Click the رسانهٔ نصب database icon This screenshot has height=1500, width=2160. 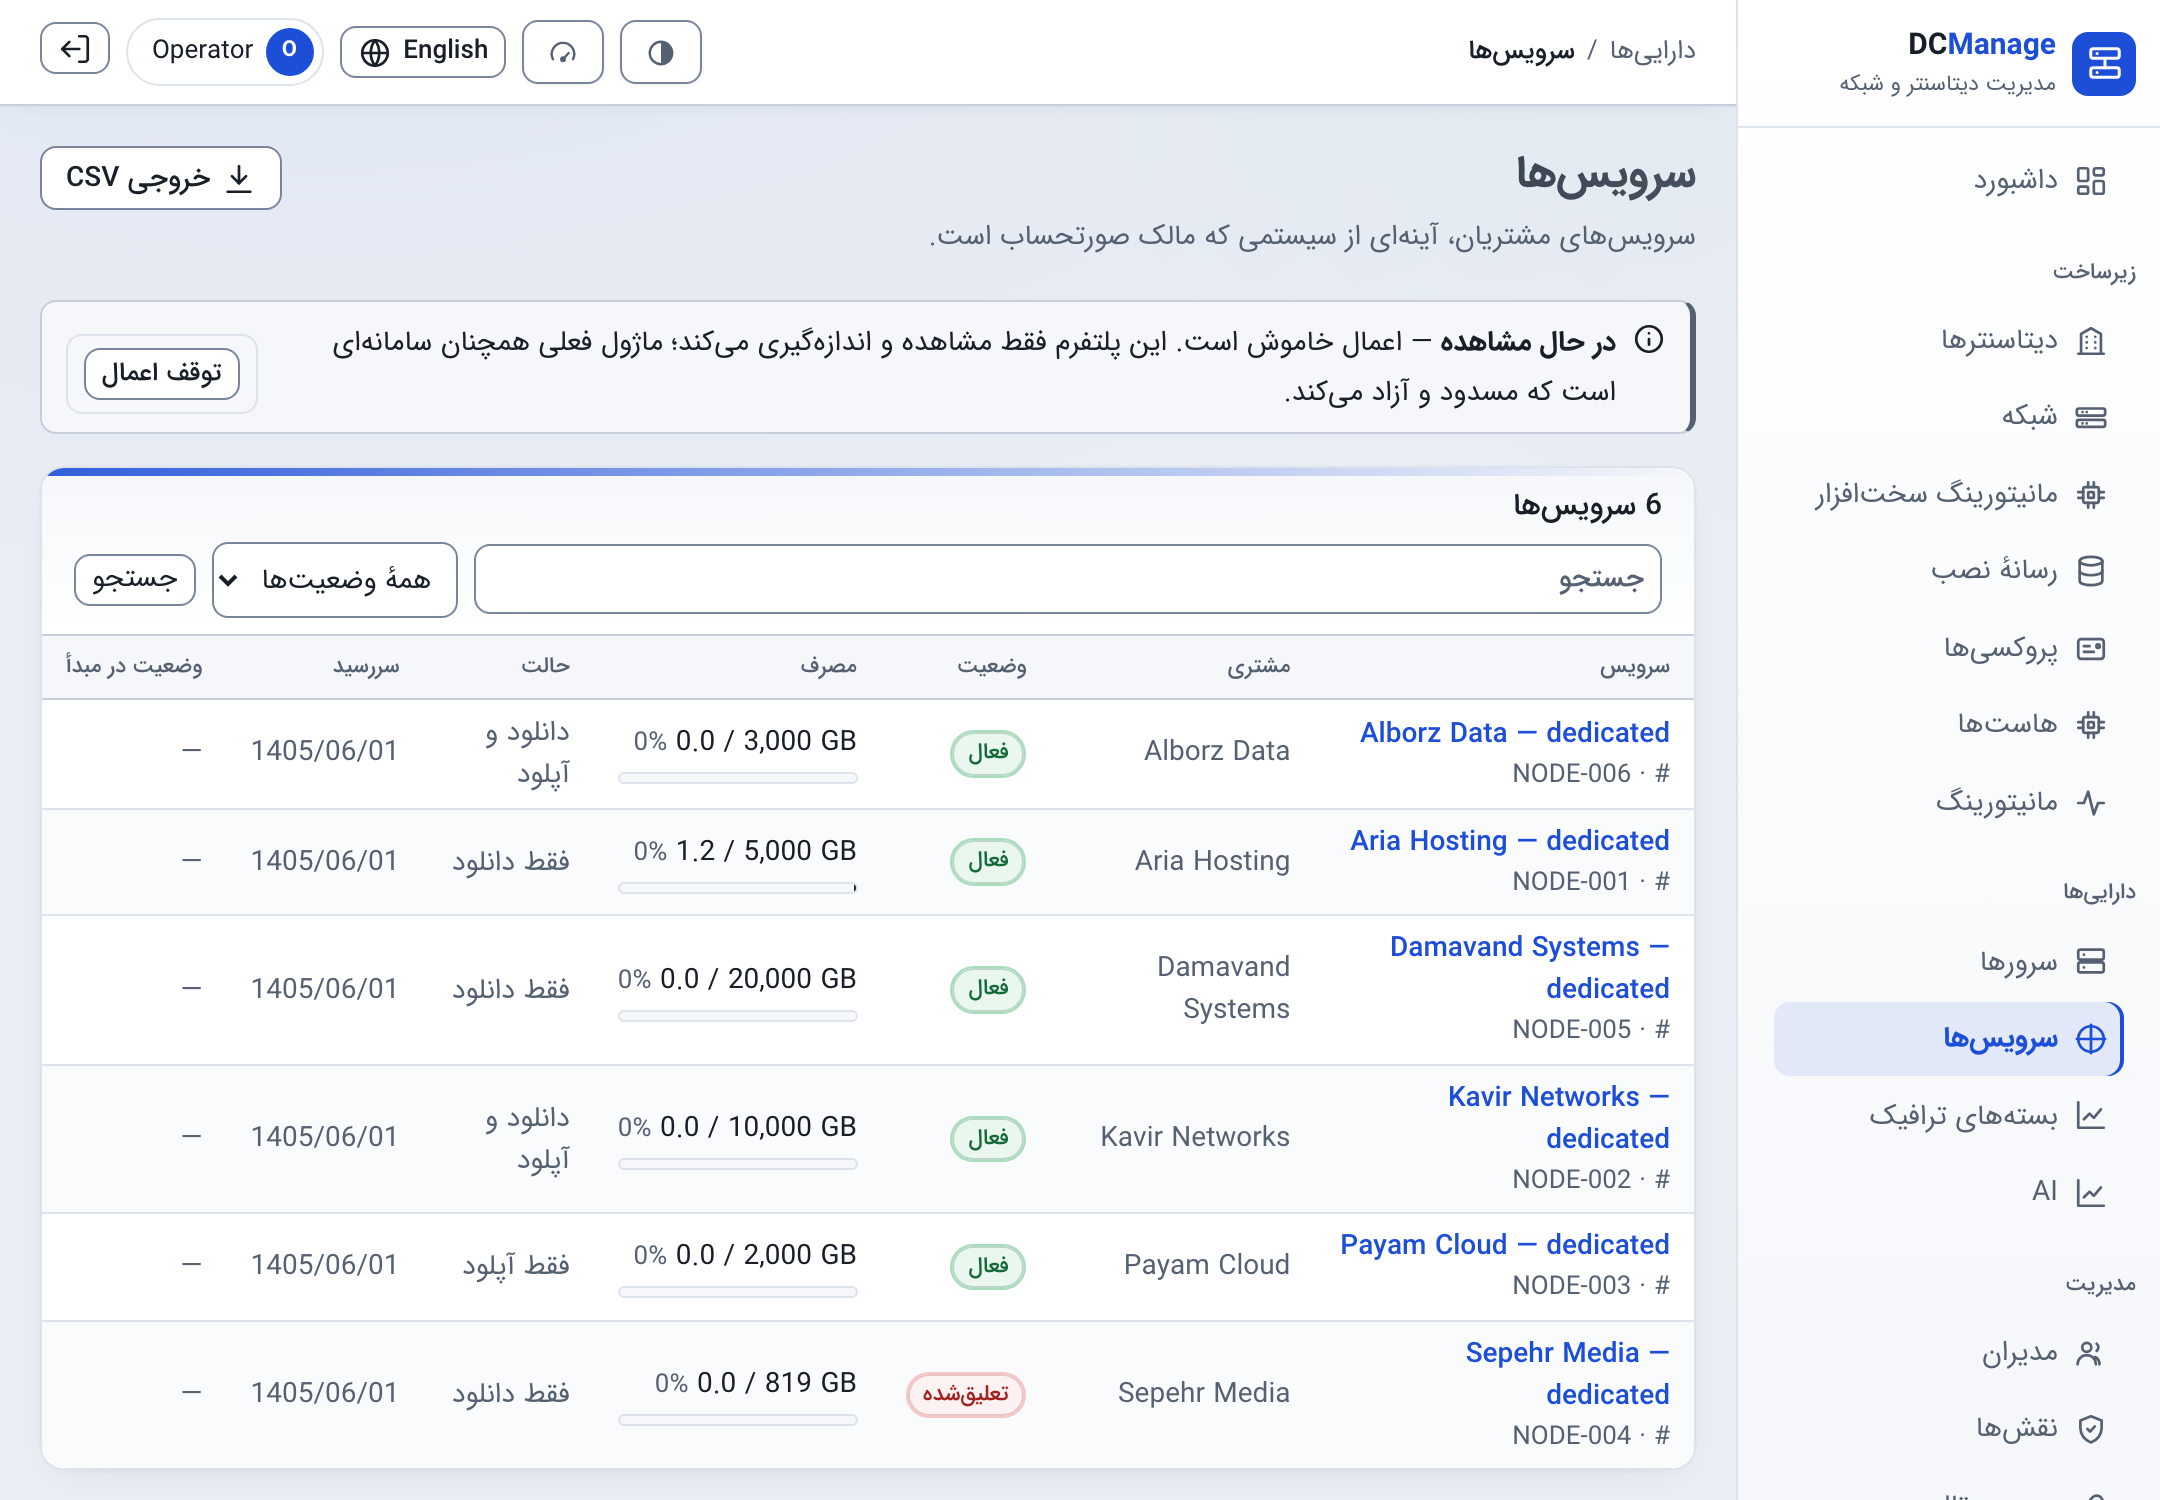coord(2091,571)
